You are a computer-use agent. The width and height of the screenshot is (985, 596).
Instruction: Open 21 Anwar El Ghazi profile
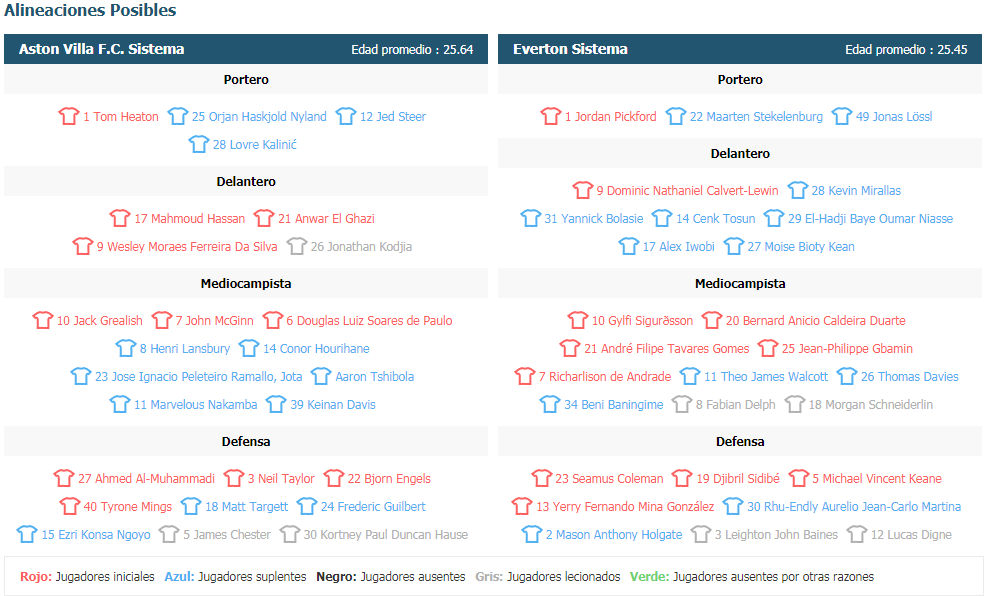326,219
